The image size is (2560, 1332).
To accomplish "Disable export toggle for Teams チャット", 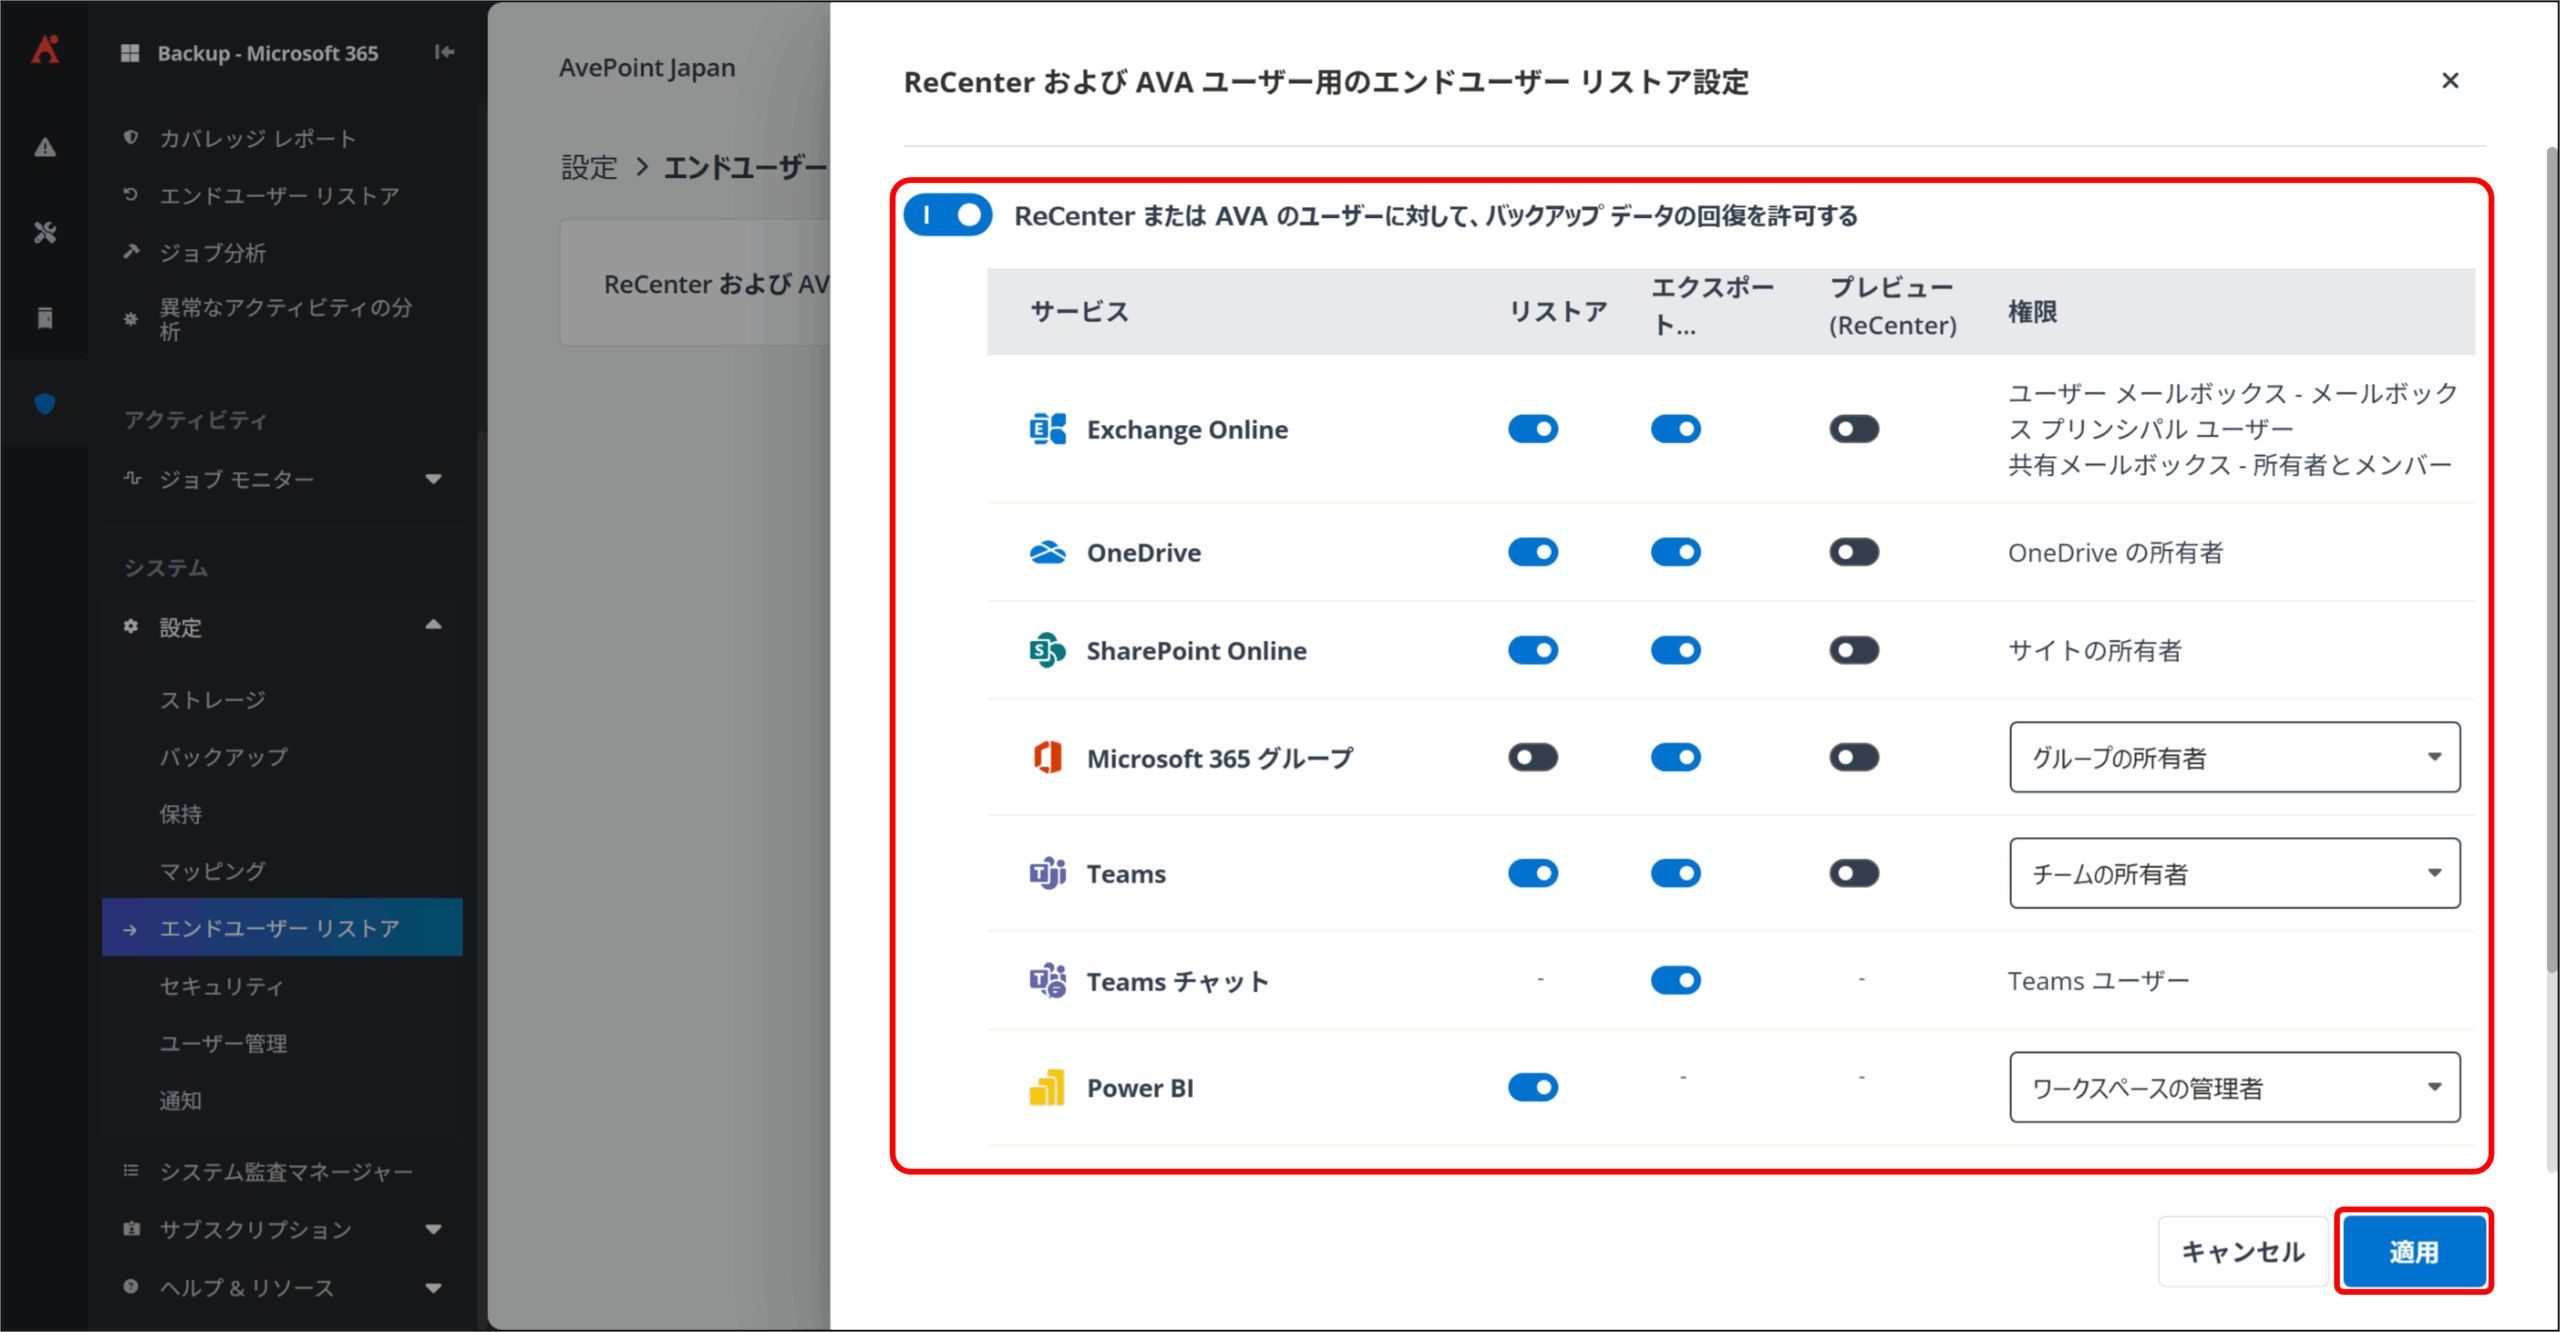I will click(x=1675, y=981).
